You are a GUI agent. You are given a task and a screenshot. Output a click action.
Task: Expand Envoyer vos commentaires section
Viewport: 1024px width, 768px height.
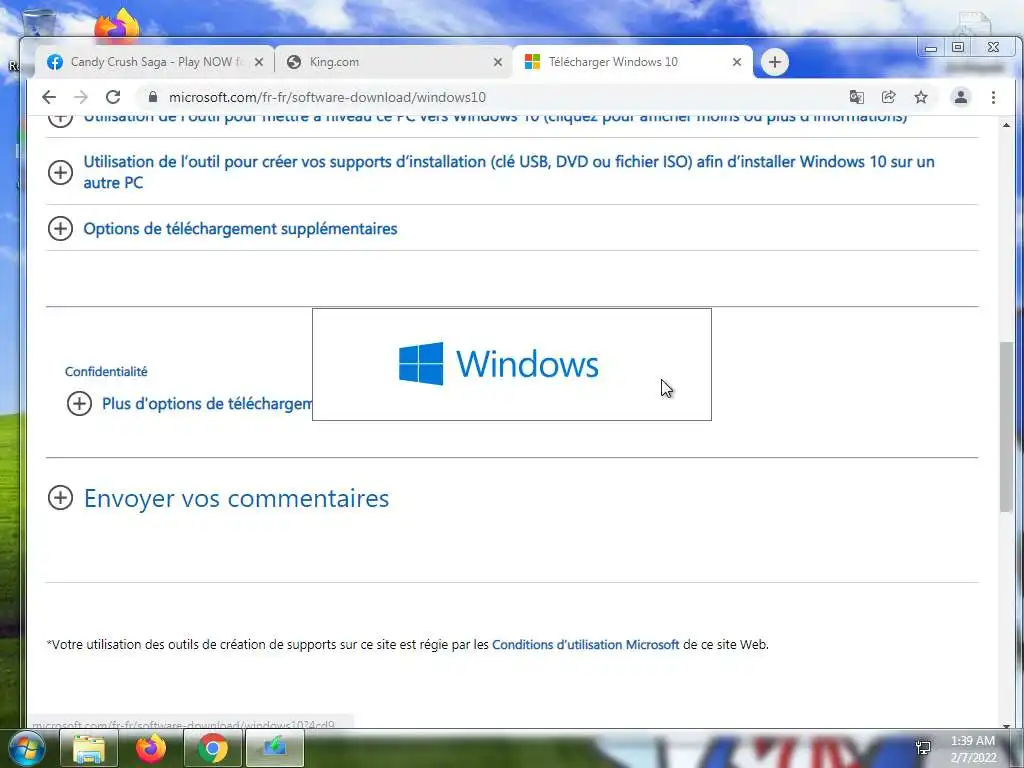click(236, 498)
